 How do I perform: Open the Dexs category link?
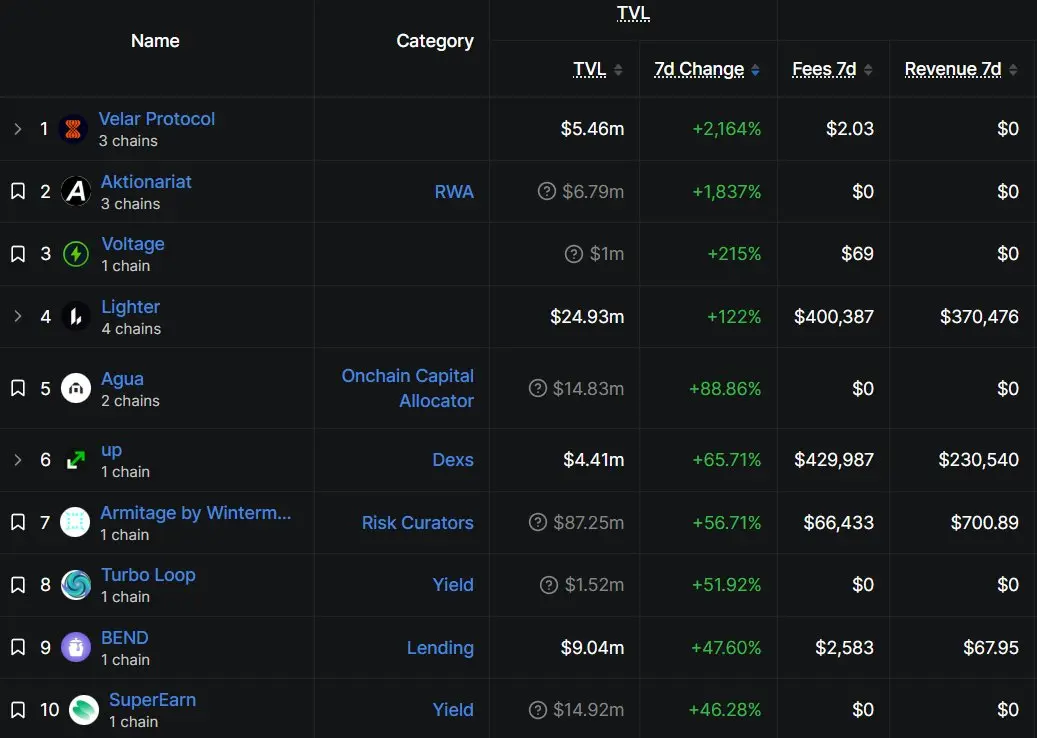click(452, 460)
